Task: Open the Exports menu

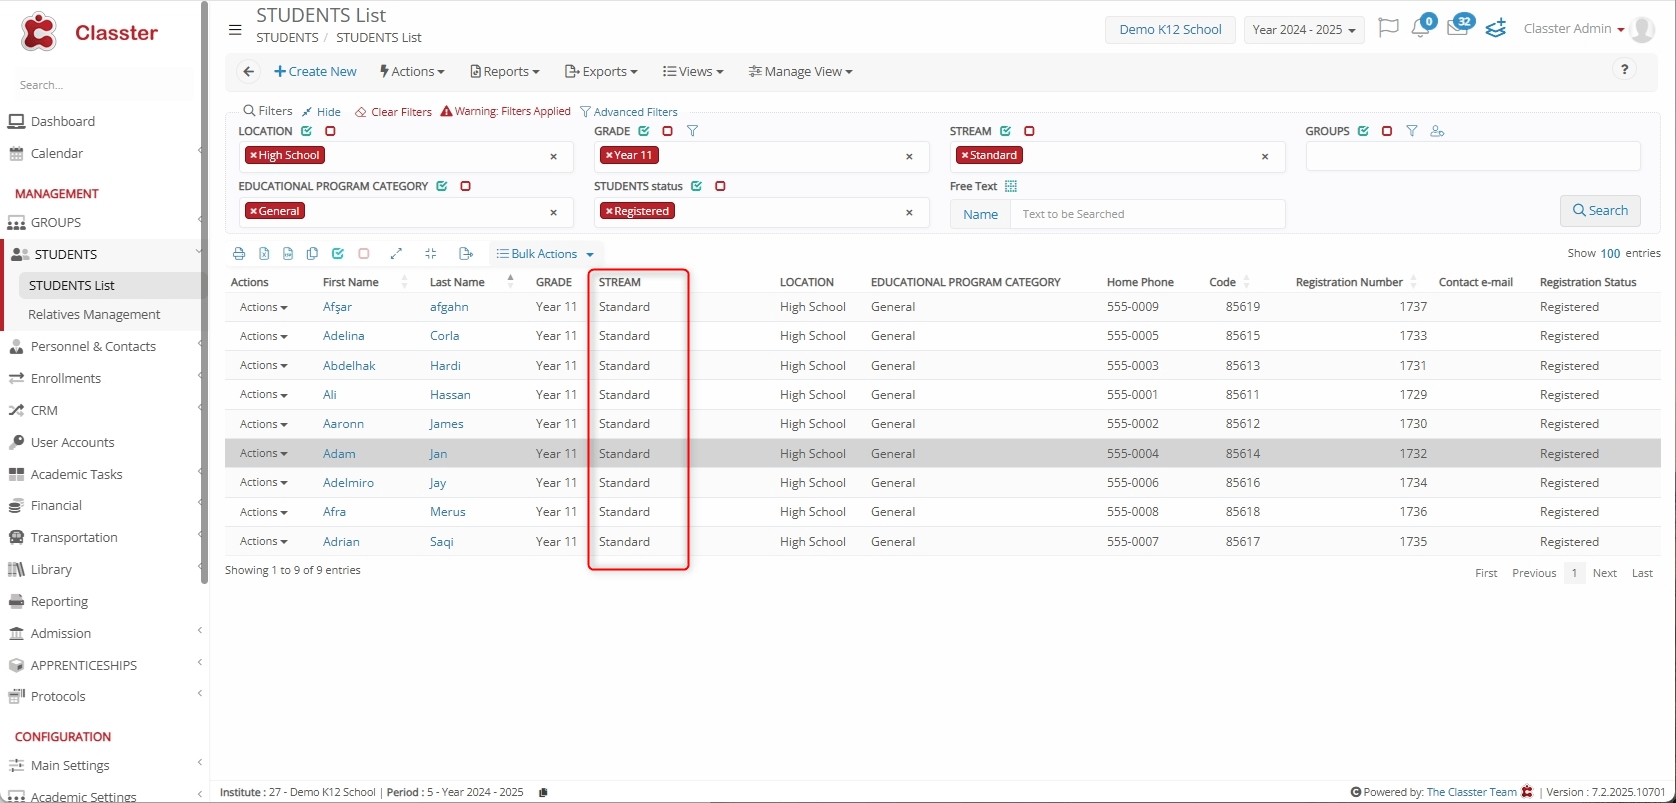Action: coord(601,72)
